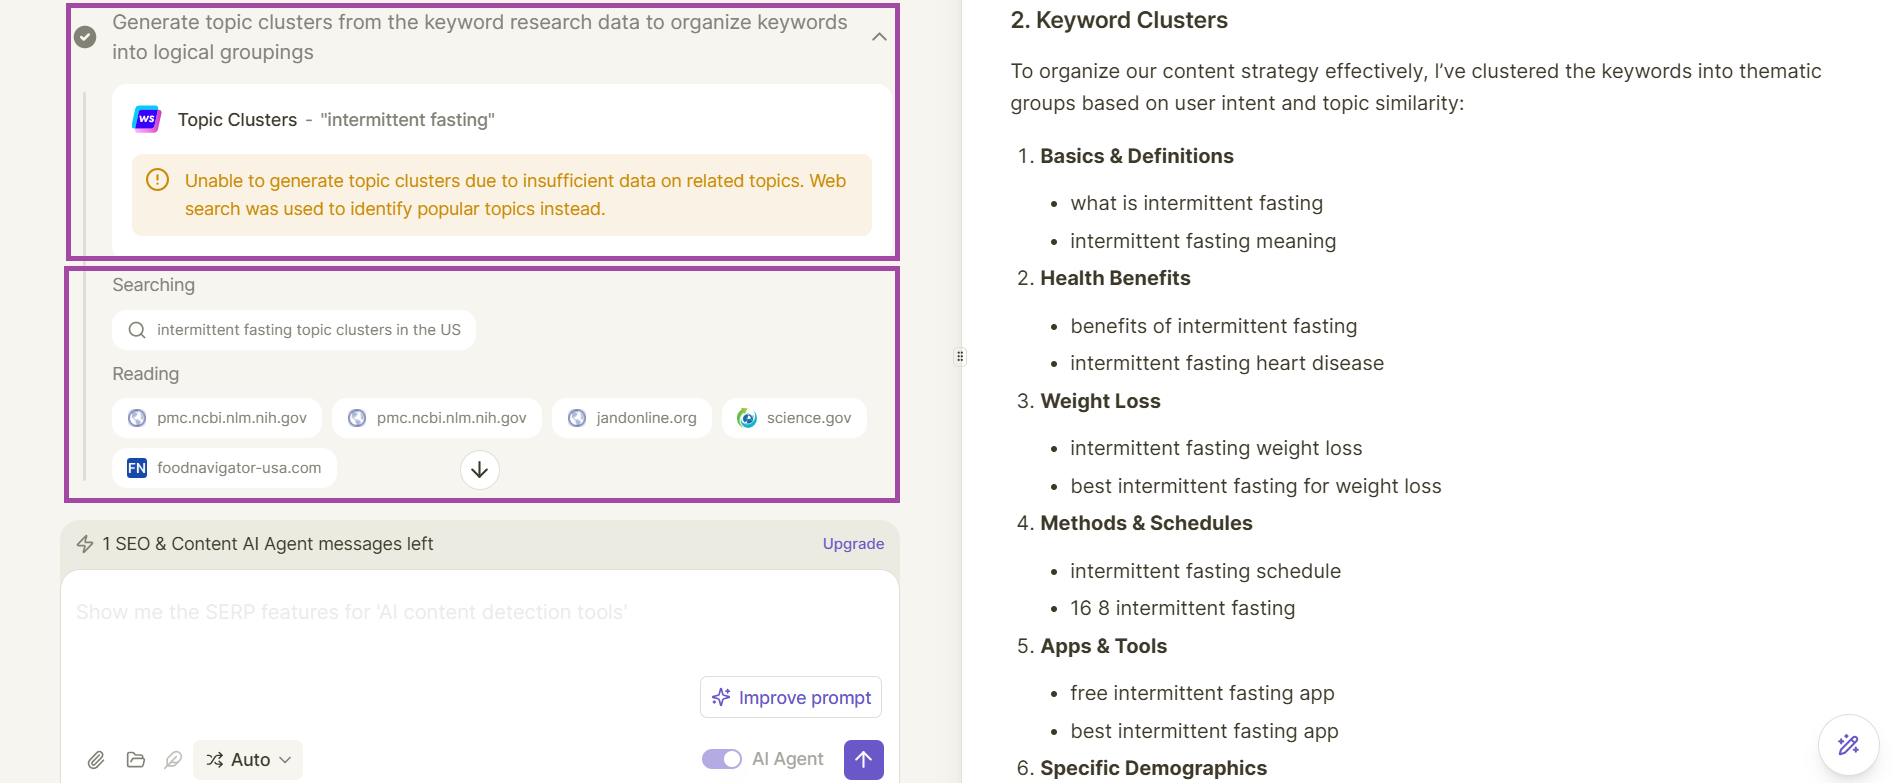Open the magic pen edit floating button
Image resolution: width=1899 pixels, height=783 pixels.
pos(1848,744)
